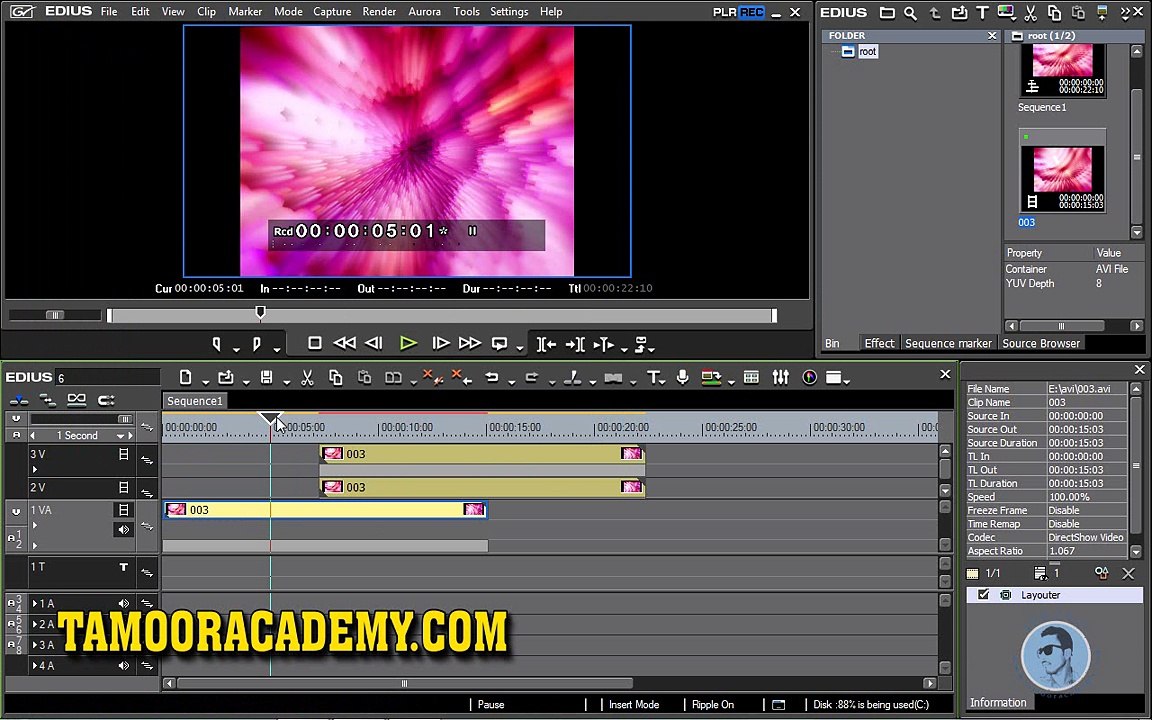The width and height of the screenshot is (1152, 720).
Task: Expand the 3 A audio track
Action: [35, 645]
